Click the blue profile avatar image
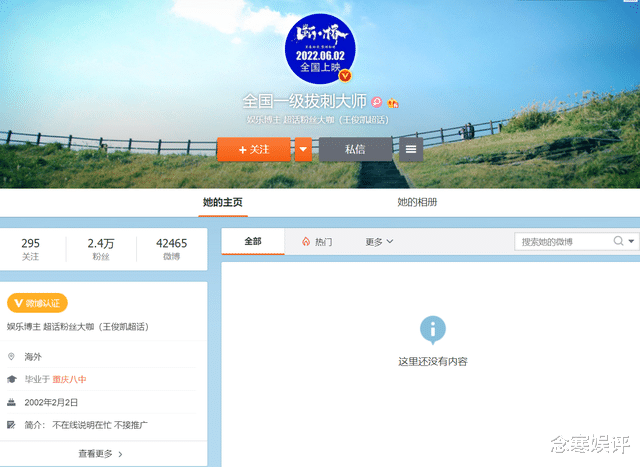 [x=320, y=49]
